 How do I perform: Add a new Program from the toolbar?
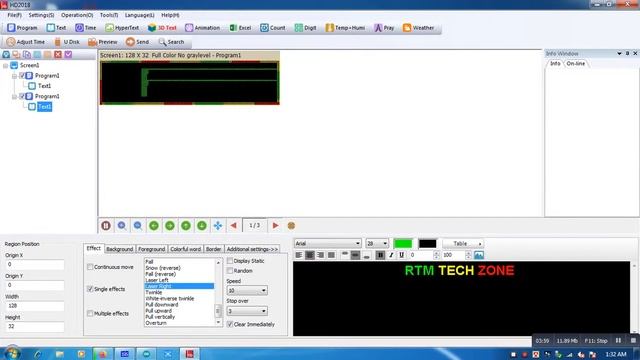point(22,28)
